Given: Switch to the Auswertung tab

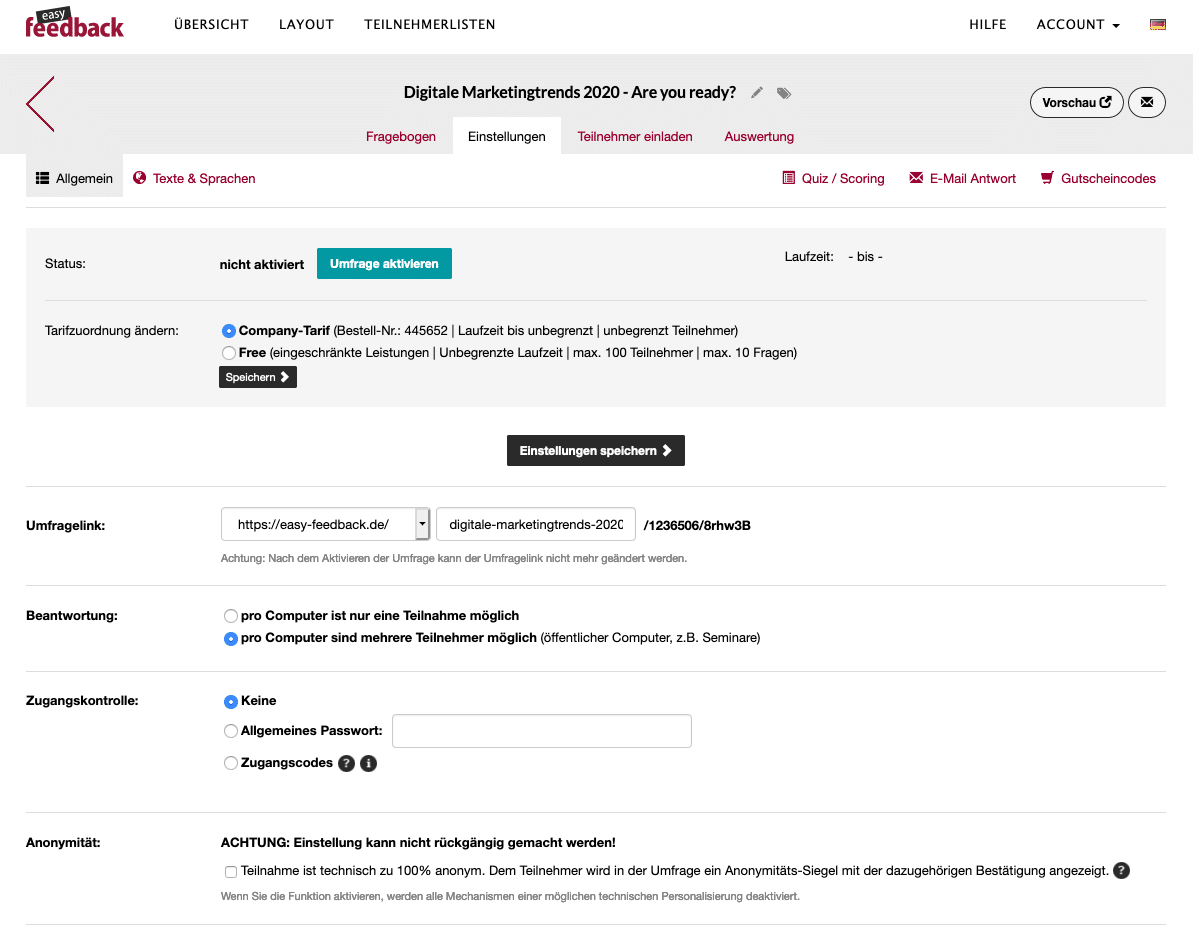Looking at the screenshot, I should tap(759, 136).
